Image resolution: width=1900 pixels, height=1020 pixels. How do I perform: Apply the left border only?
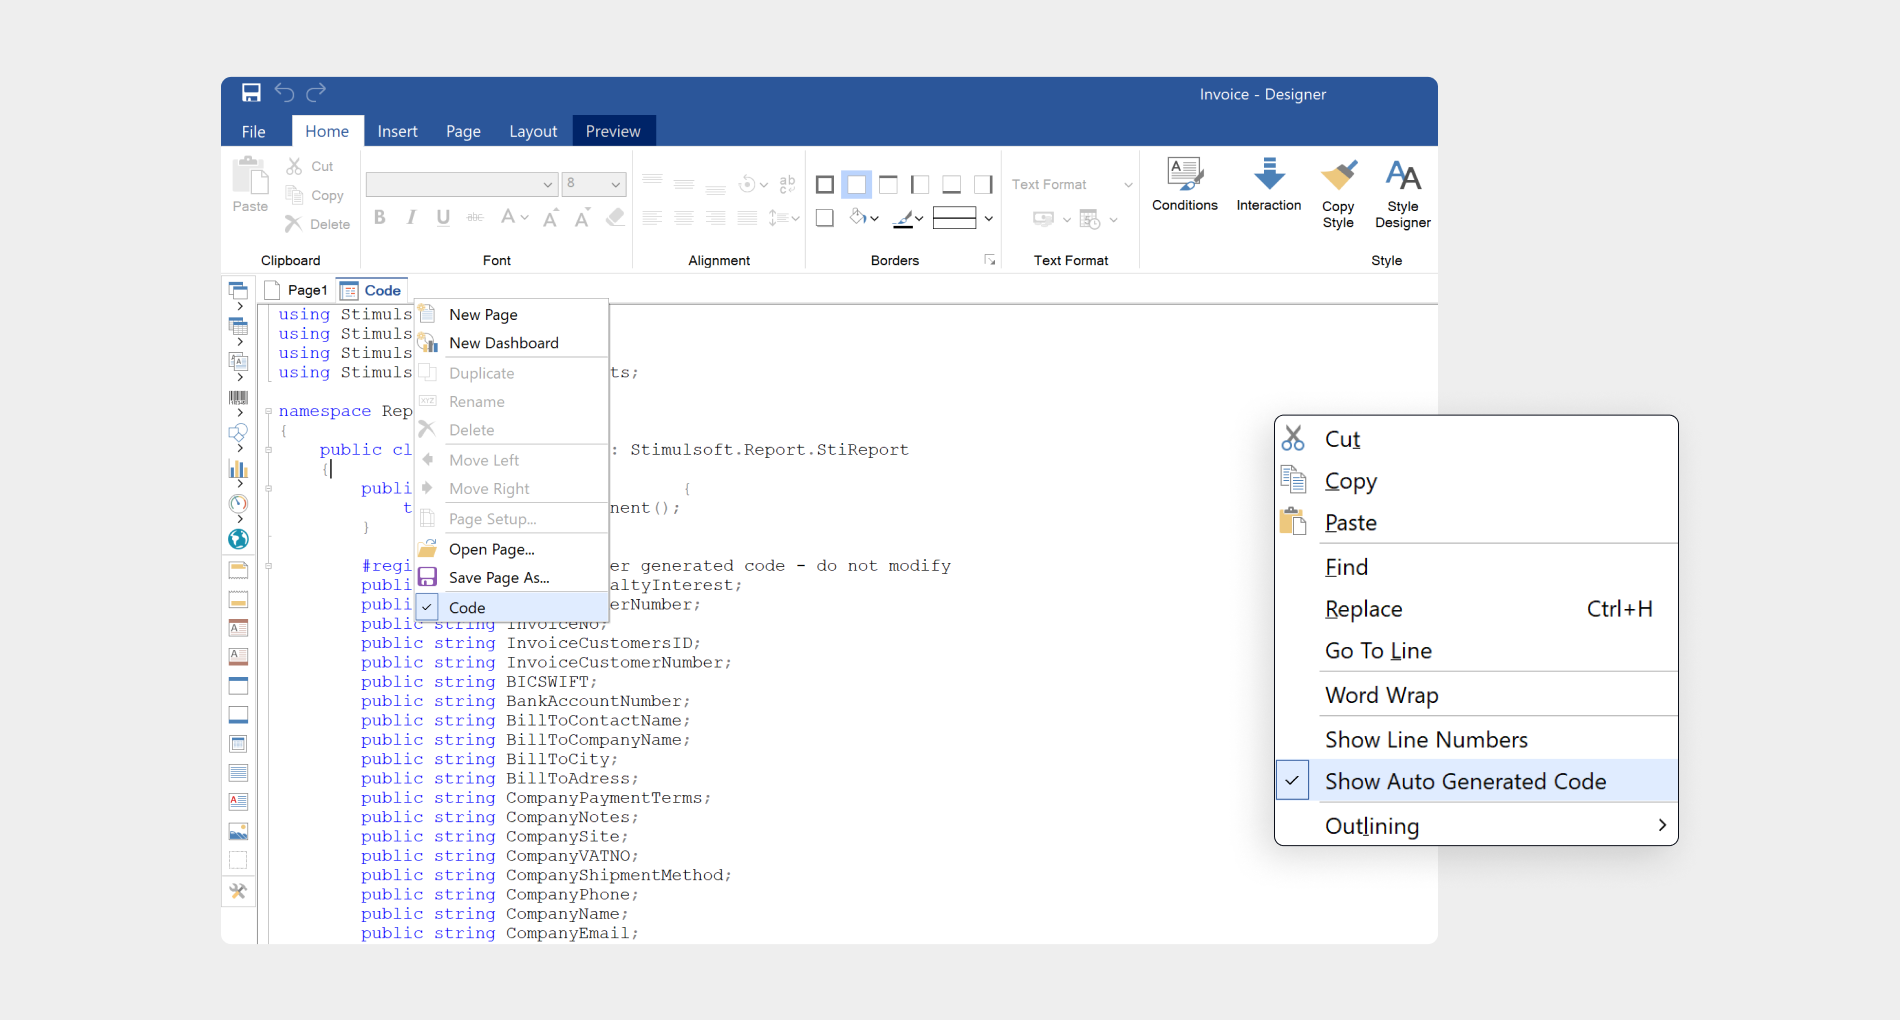[920, 184]
